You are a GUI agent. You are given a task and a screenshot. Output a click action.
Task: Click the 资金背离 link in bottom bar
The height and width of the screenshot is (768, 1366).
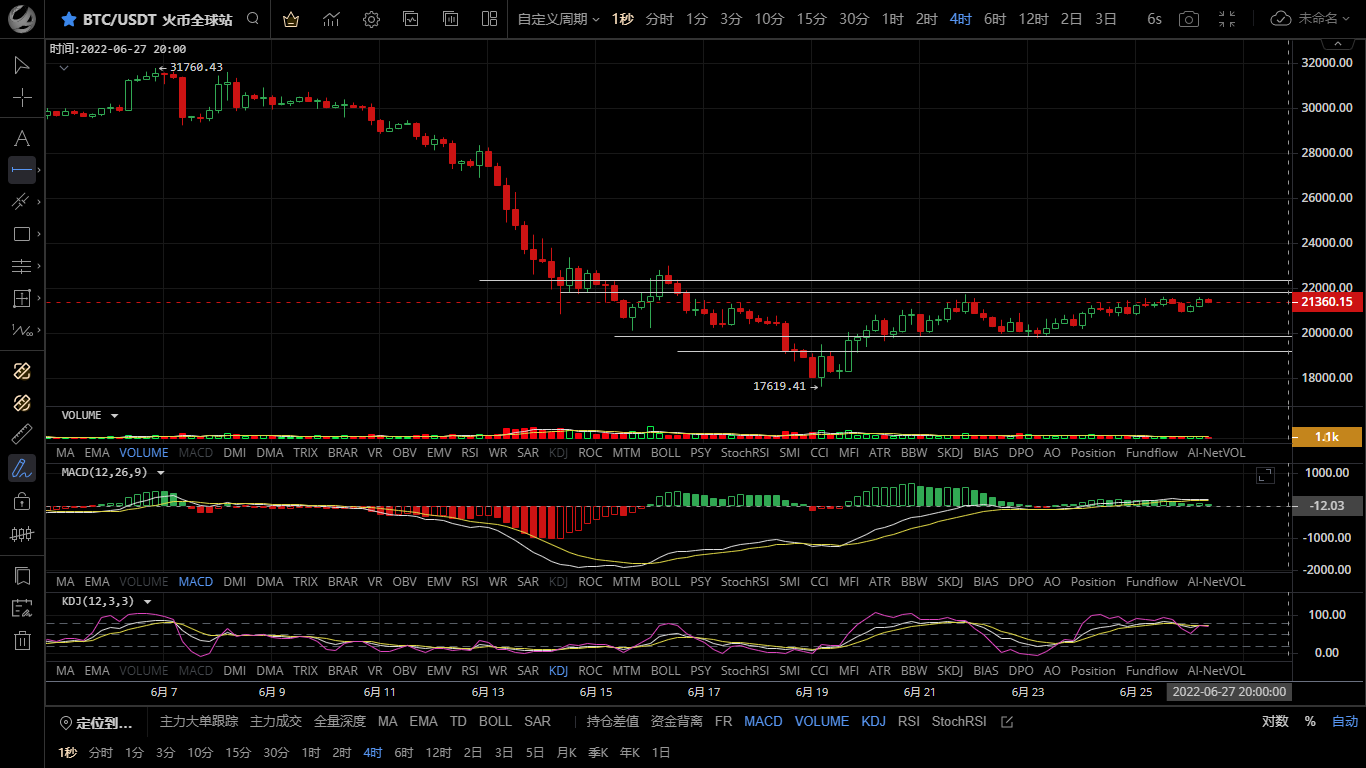coord(676,721)
